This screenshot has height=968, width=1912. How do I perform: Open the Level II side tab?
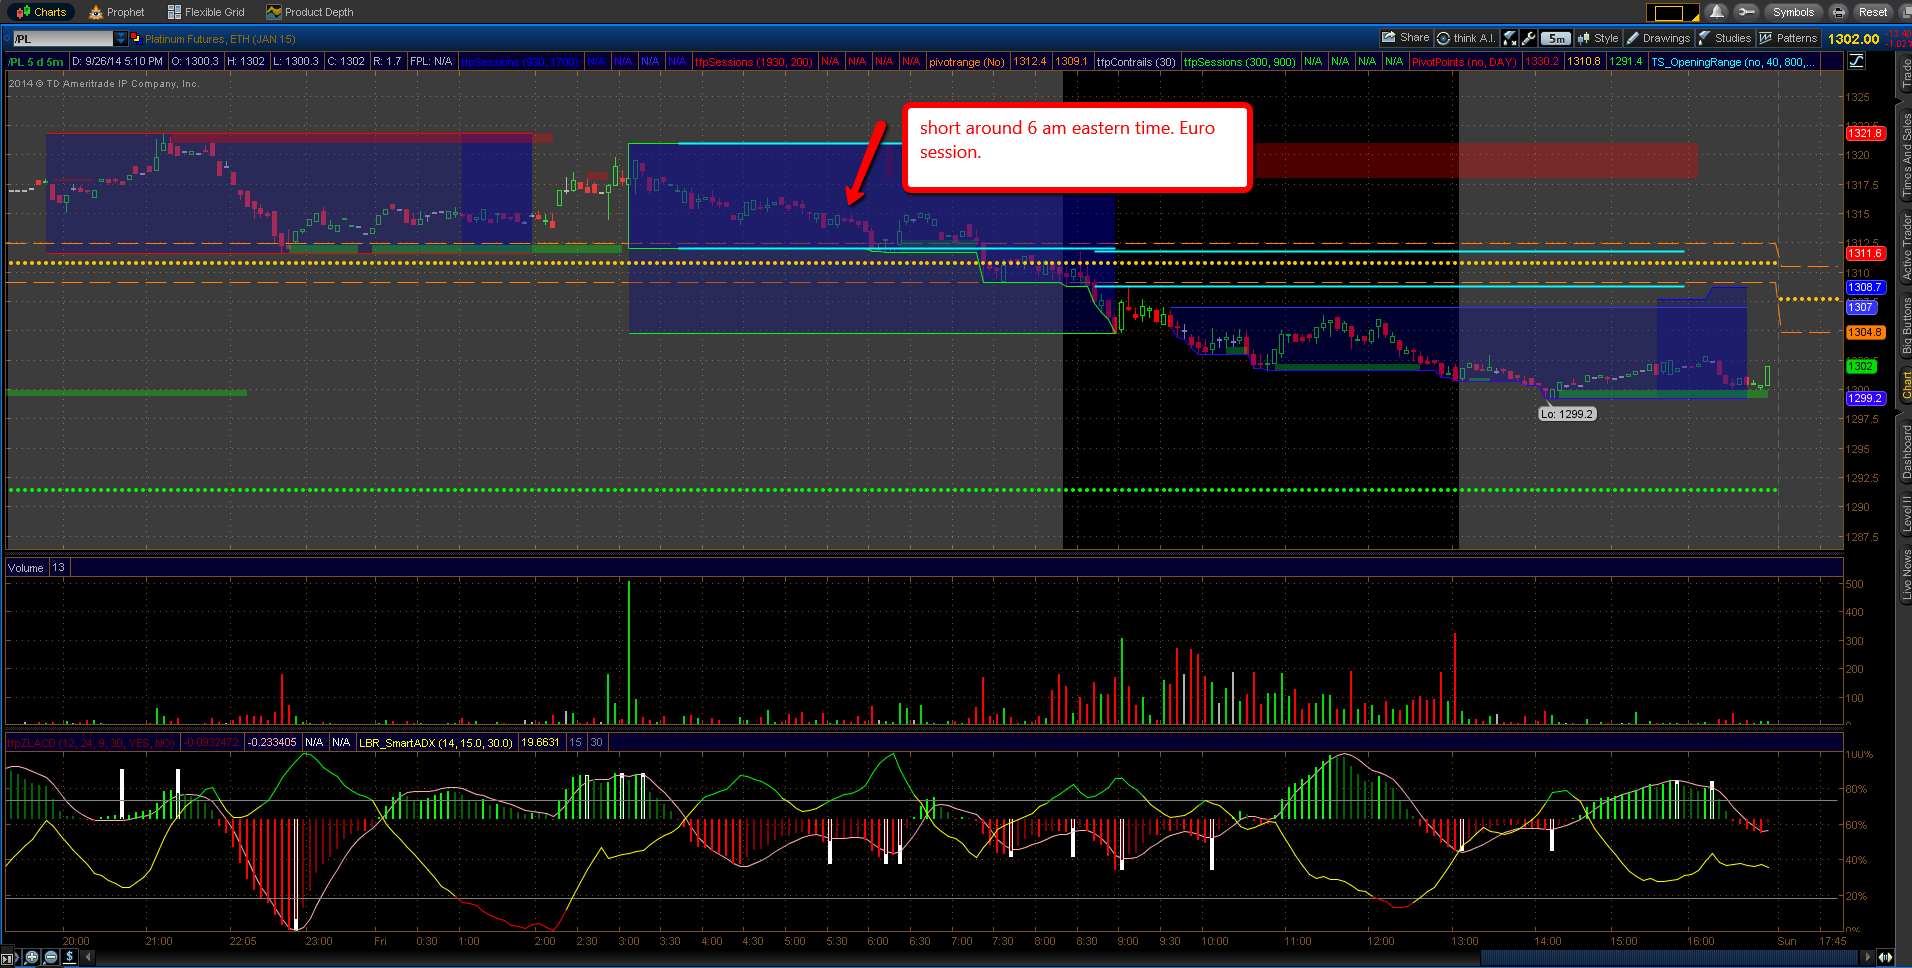click(x=1906, y=513)
